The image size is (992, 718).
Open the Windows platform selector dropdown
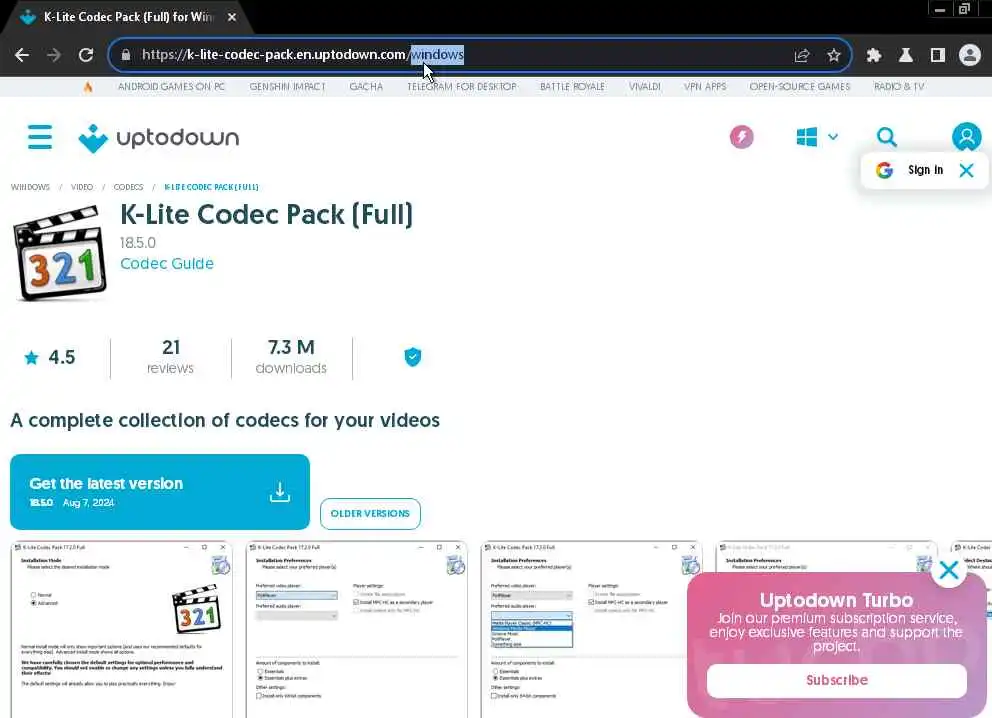(817, 137)
